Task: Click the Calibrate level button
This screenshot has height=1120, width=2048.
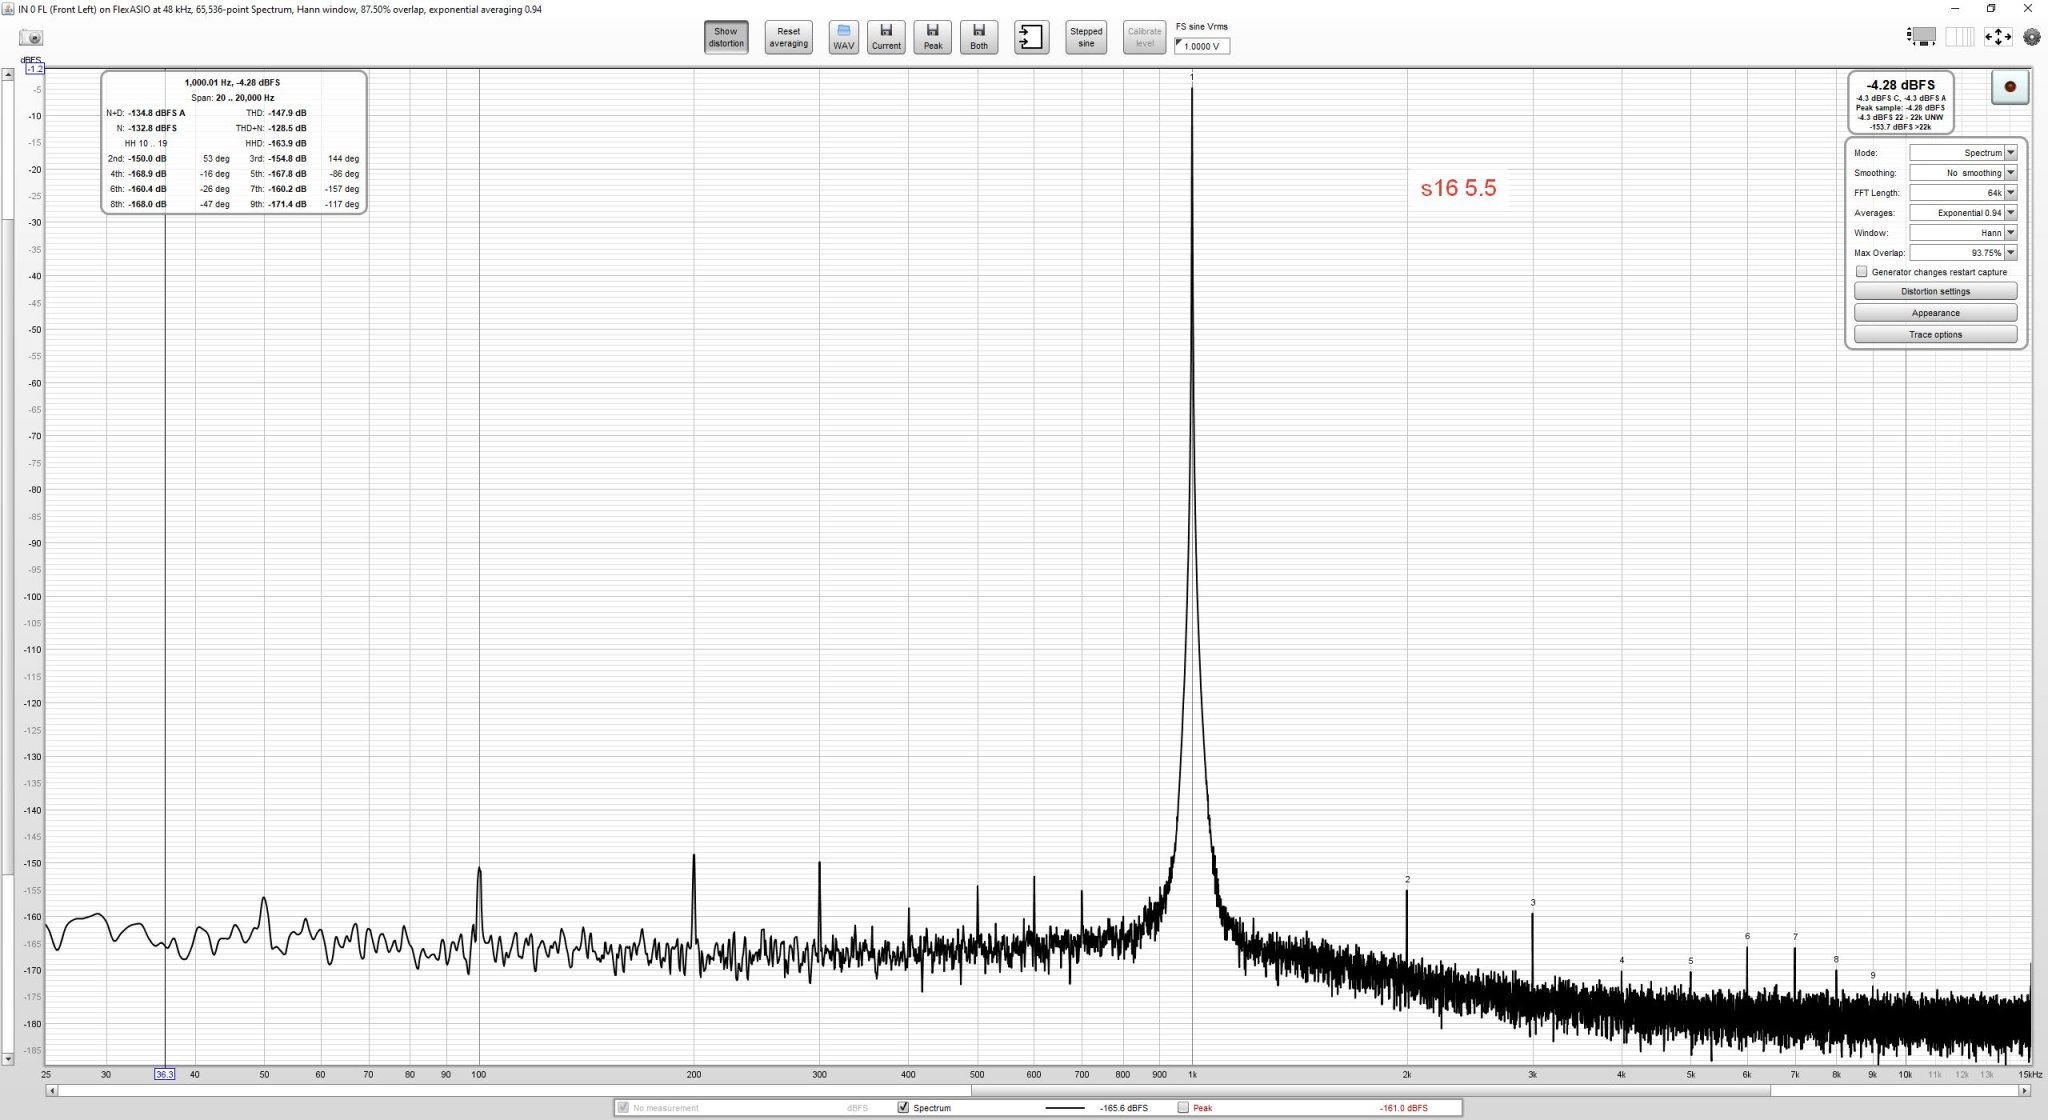Action: click(1144, 37)
